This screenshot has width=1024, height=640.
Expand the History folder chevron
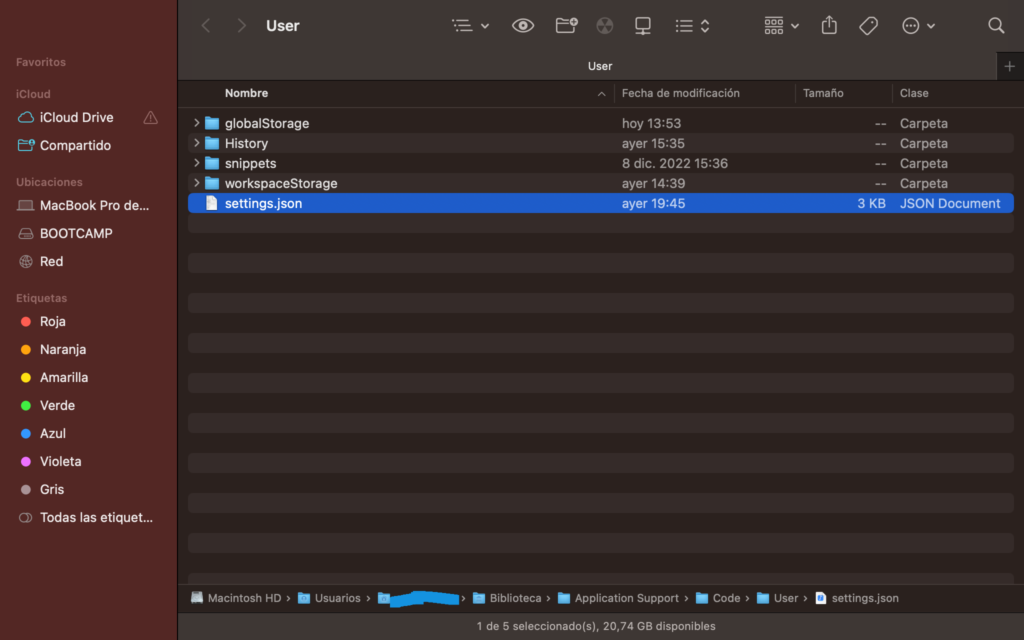[x=197, y=143]
